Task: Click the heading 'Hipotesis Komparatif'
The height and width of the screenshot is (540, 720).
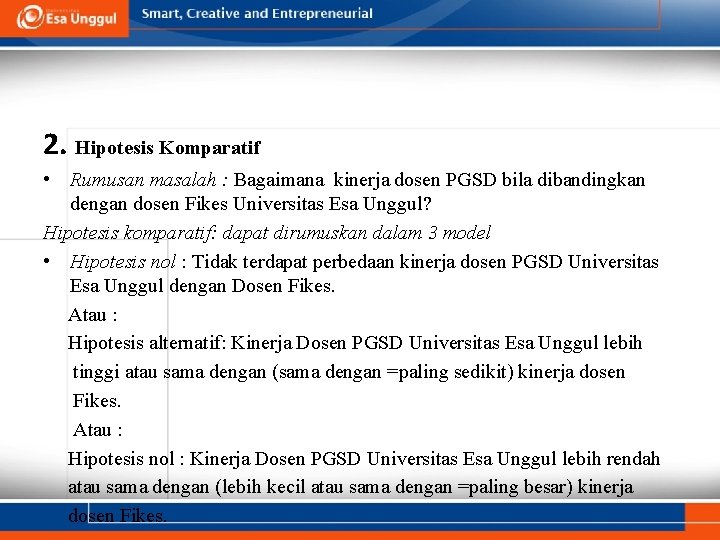Action: tap(168, 147)
